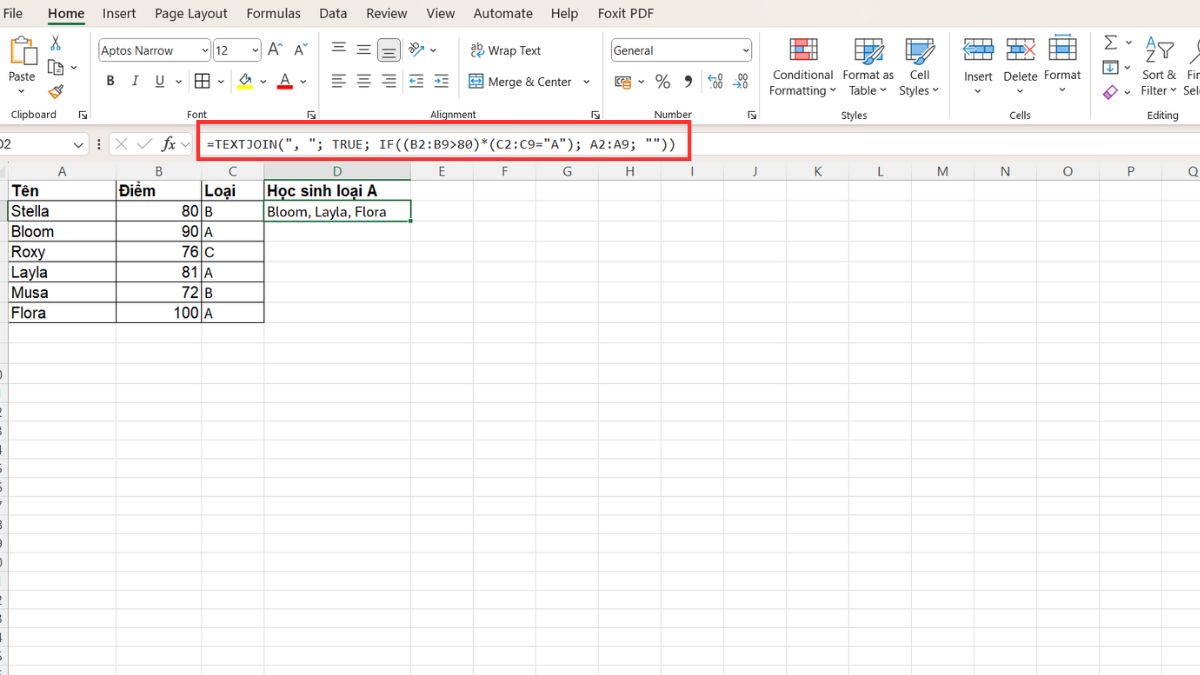Select cell containing Bloom, Layla, Flora

[337, 212]
